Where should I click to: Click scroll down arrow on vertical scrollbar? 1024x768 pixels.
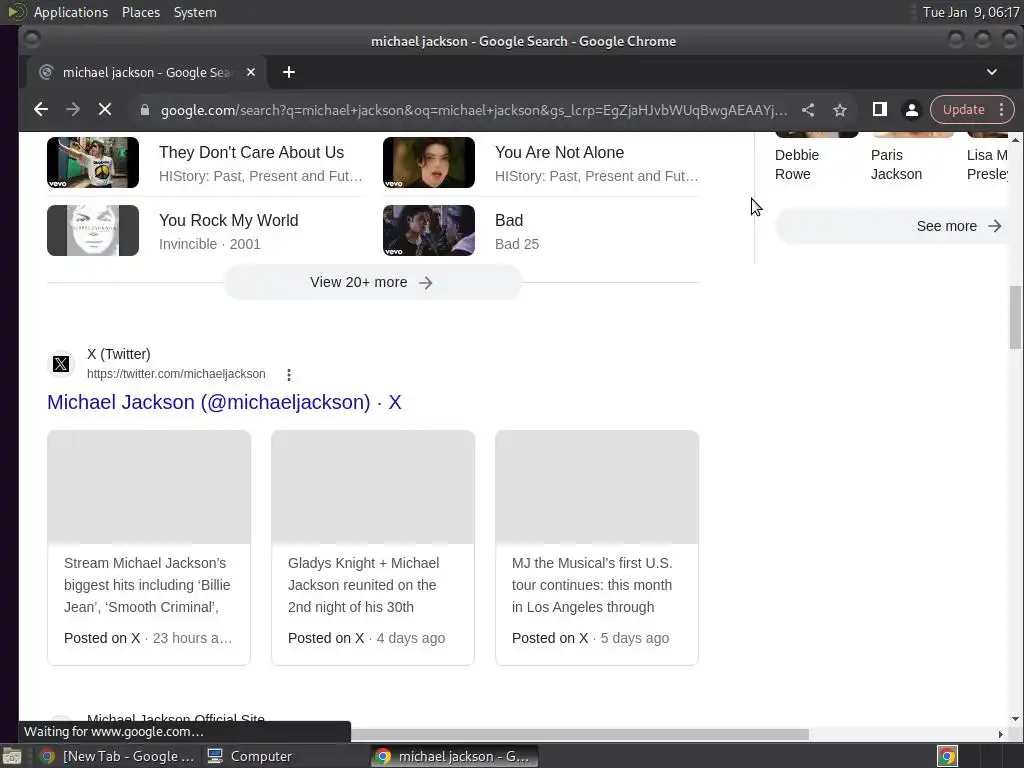click(x=1015, y=719)
